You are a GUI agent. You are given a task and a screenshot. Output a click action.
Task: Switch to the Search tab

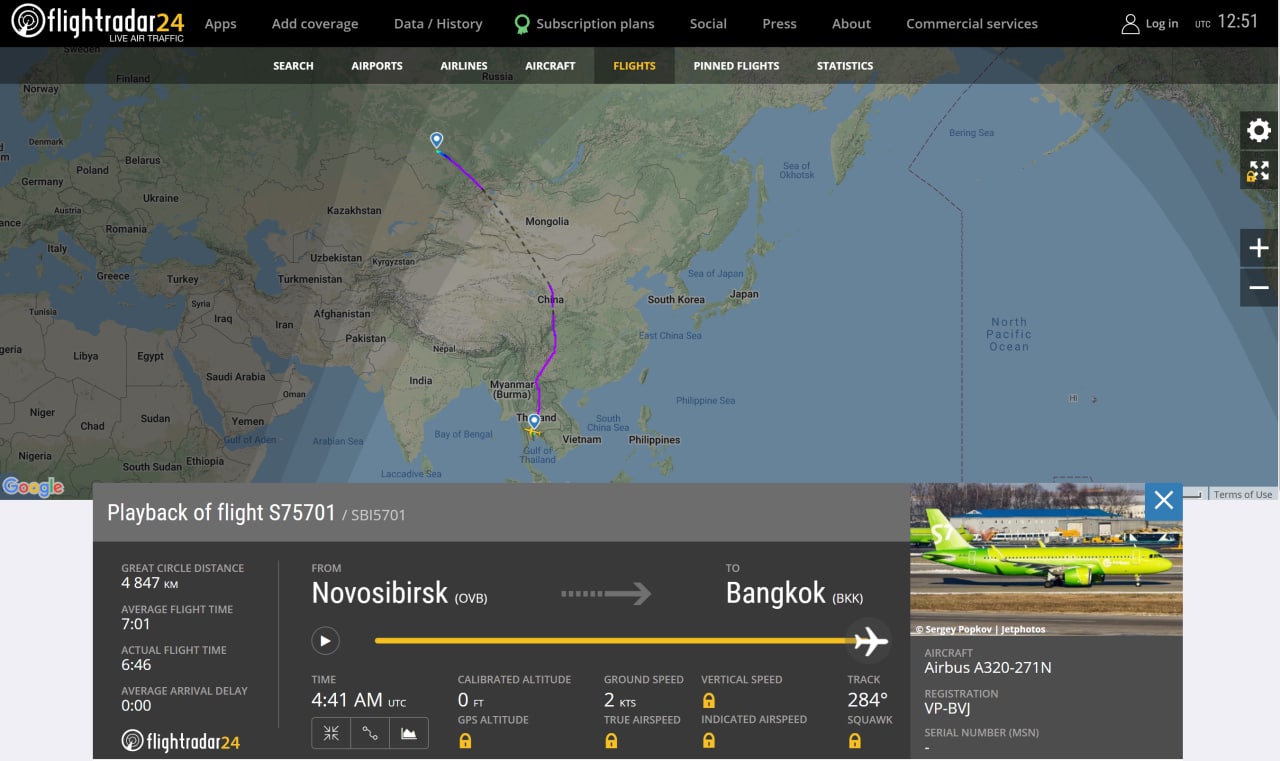(293, 66)
